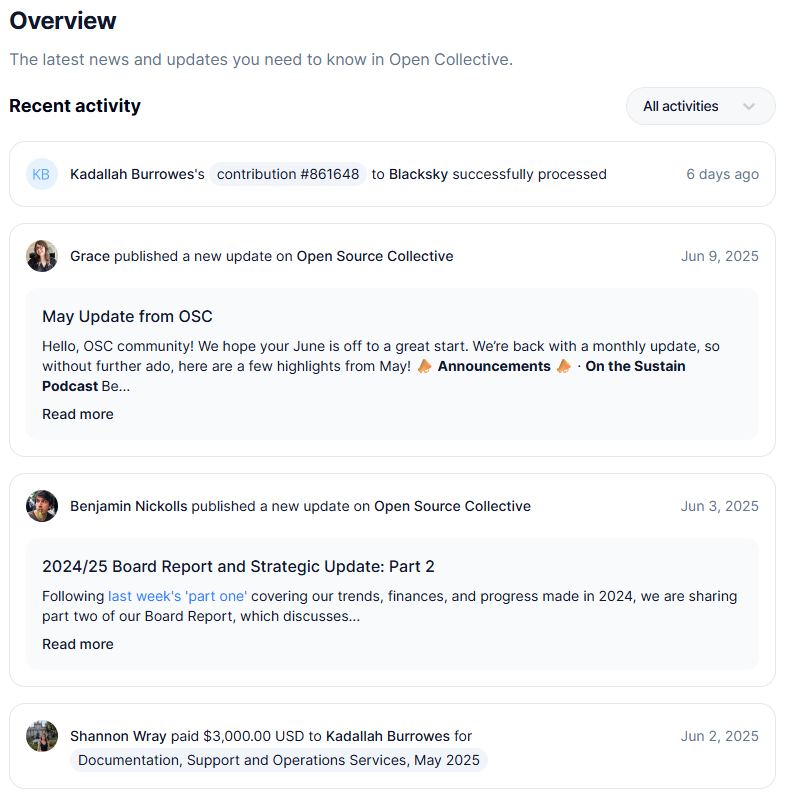Read more of May Update from OSC
Screen dimensions: 787x794
click(x=78, y=414)
